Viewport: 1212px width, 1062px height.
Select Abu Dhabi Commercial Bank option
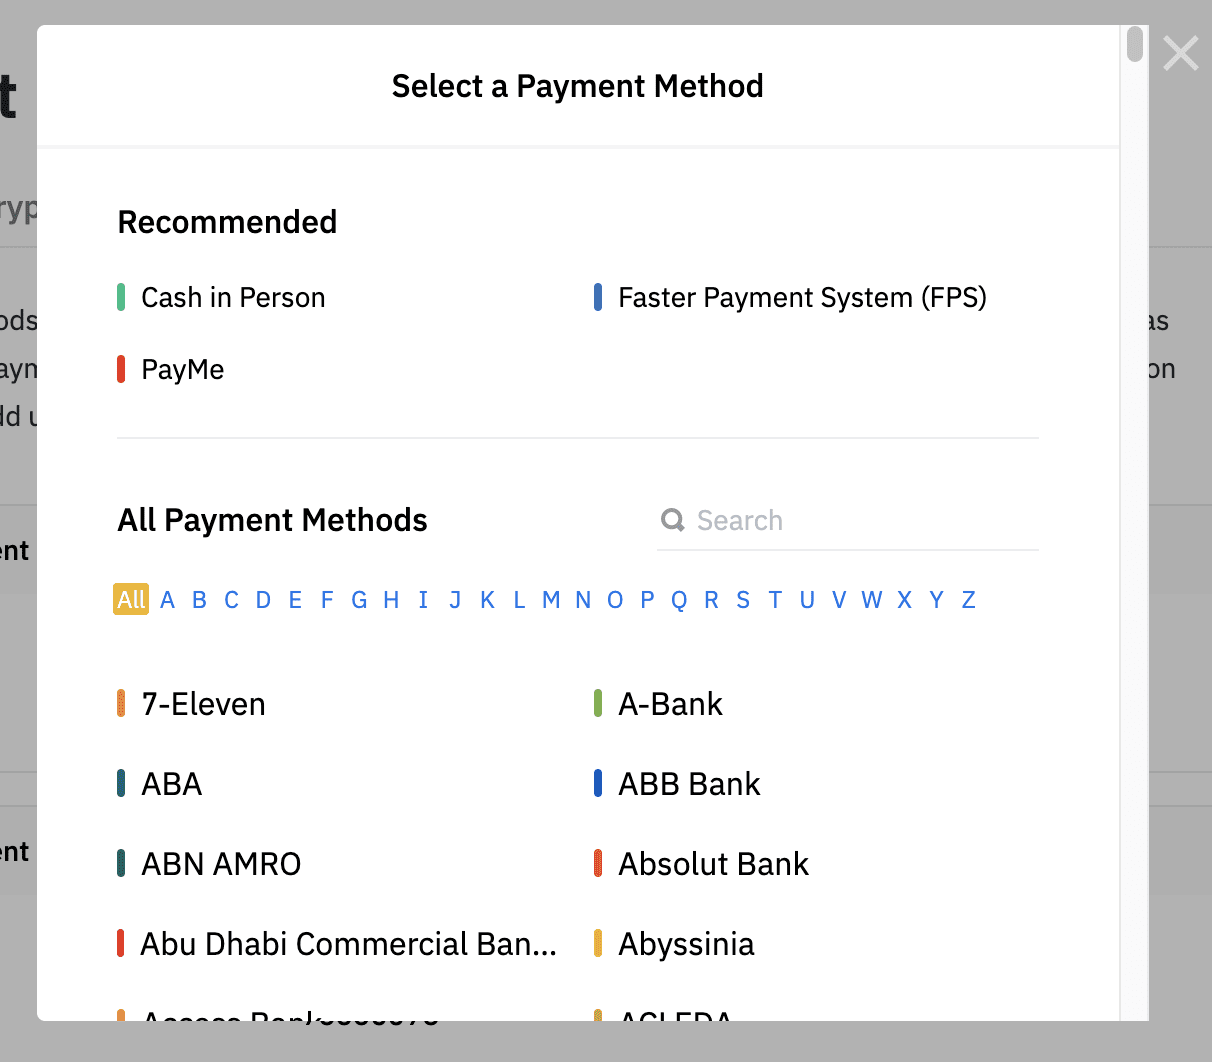coord(348,944)
